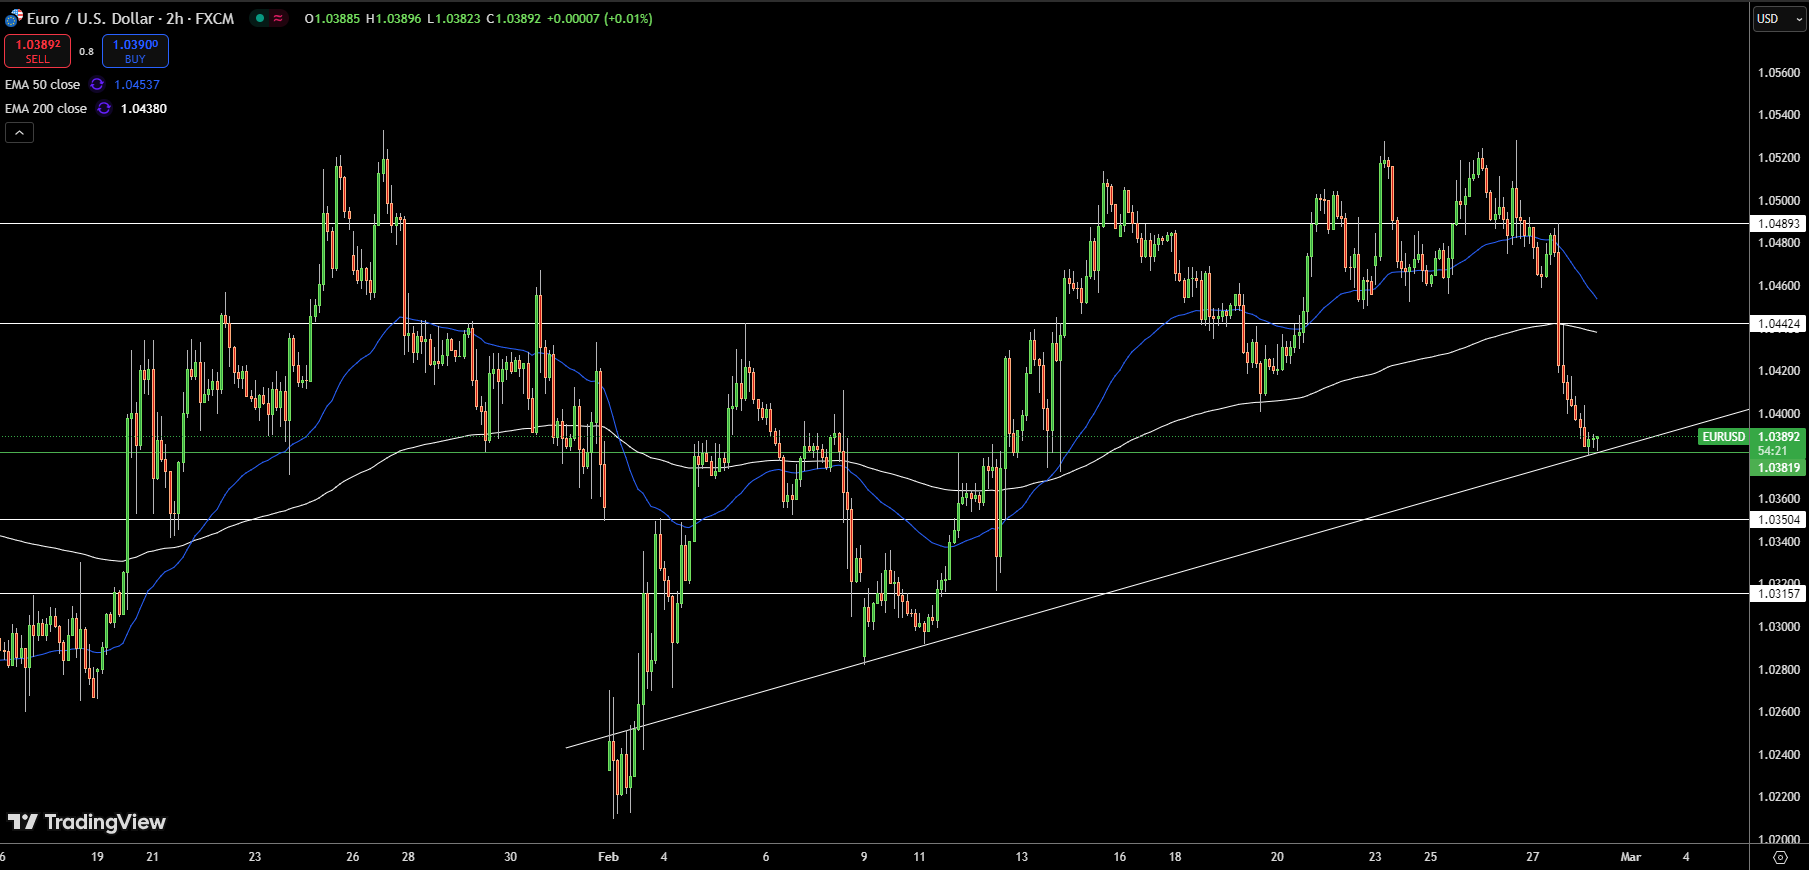Click the 1.03157 horizontal line price label
This screenshot has width=1809, height=870.
(1779, 594)
